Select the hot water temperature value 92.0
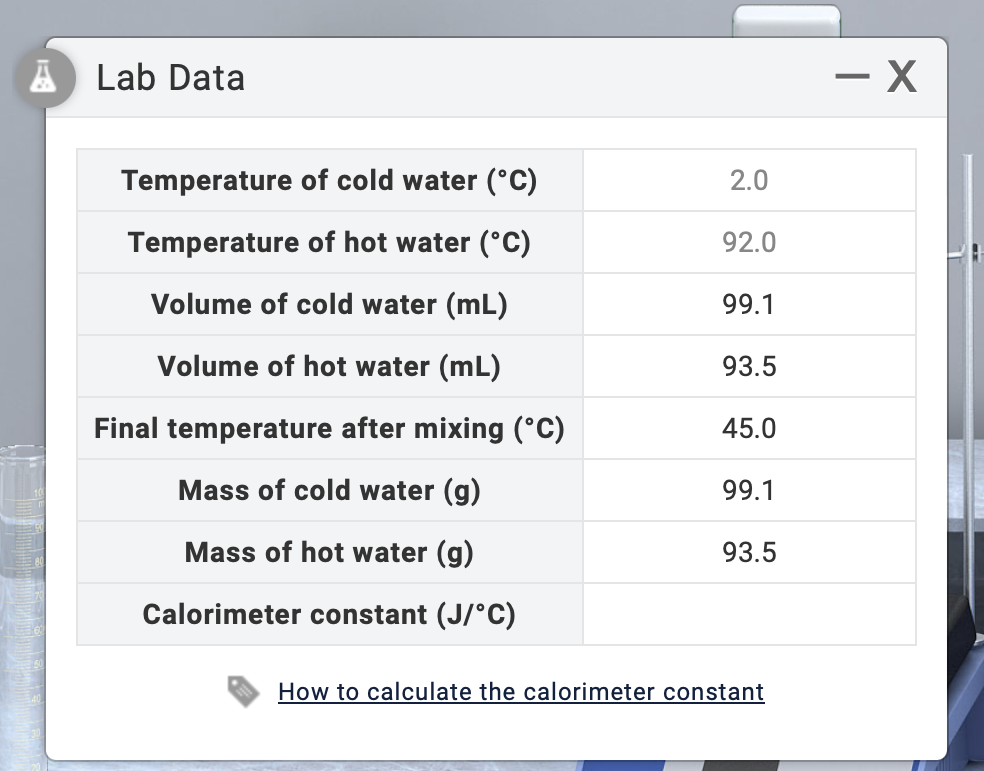984x771 pixels. (x=749, y=242)
